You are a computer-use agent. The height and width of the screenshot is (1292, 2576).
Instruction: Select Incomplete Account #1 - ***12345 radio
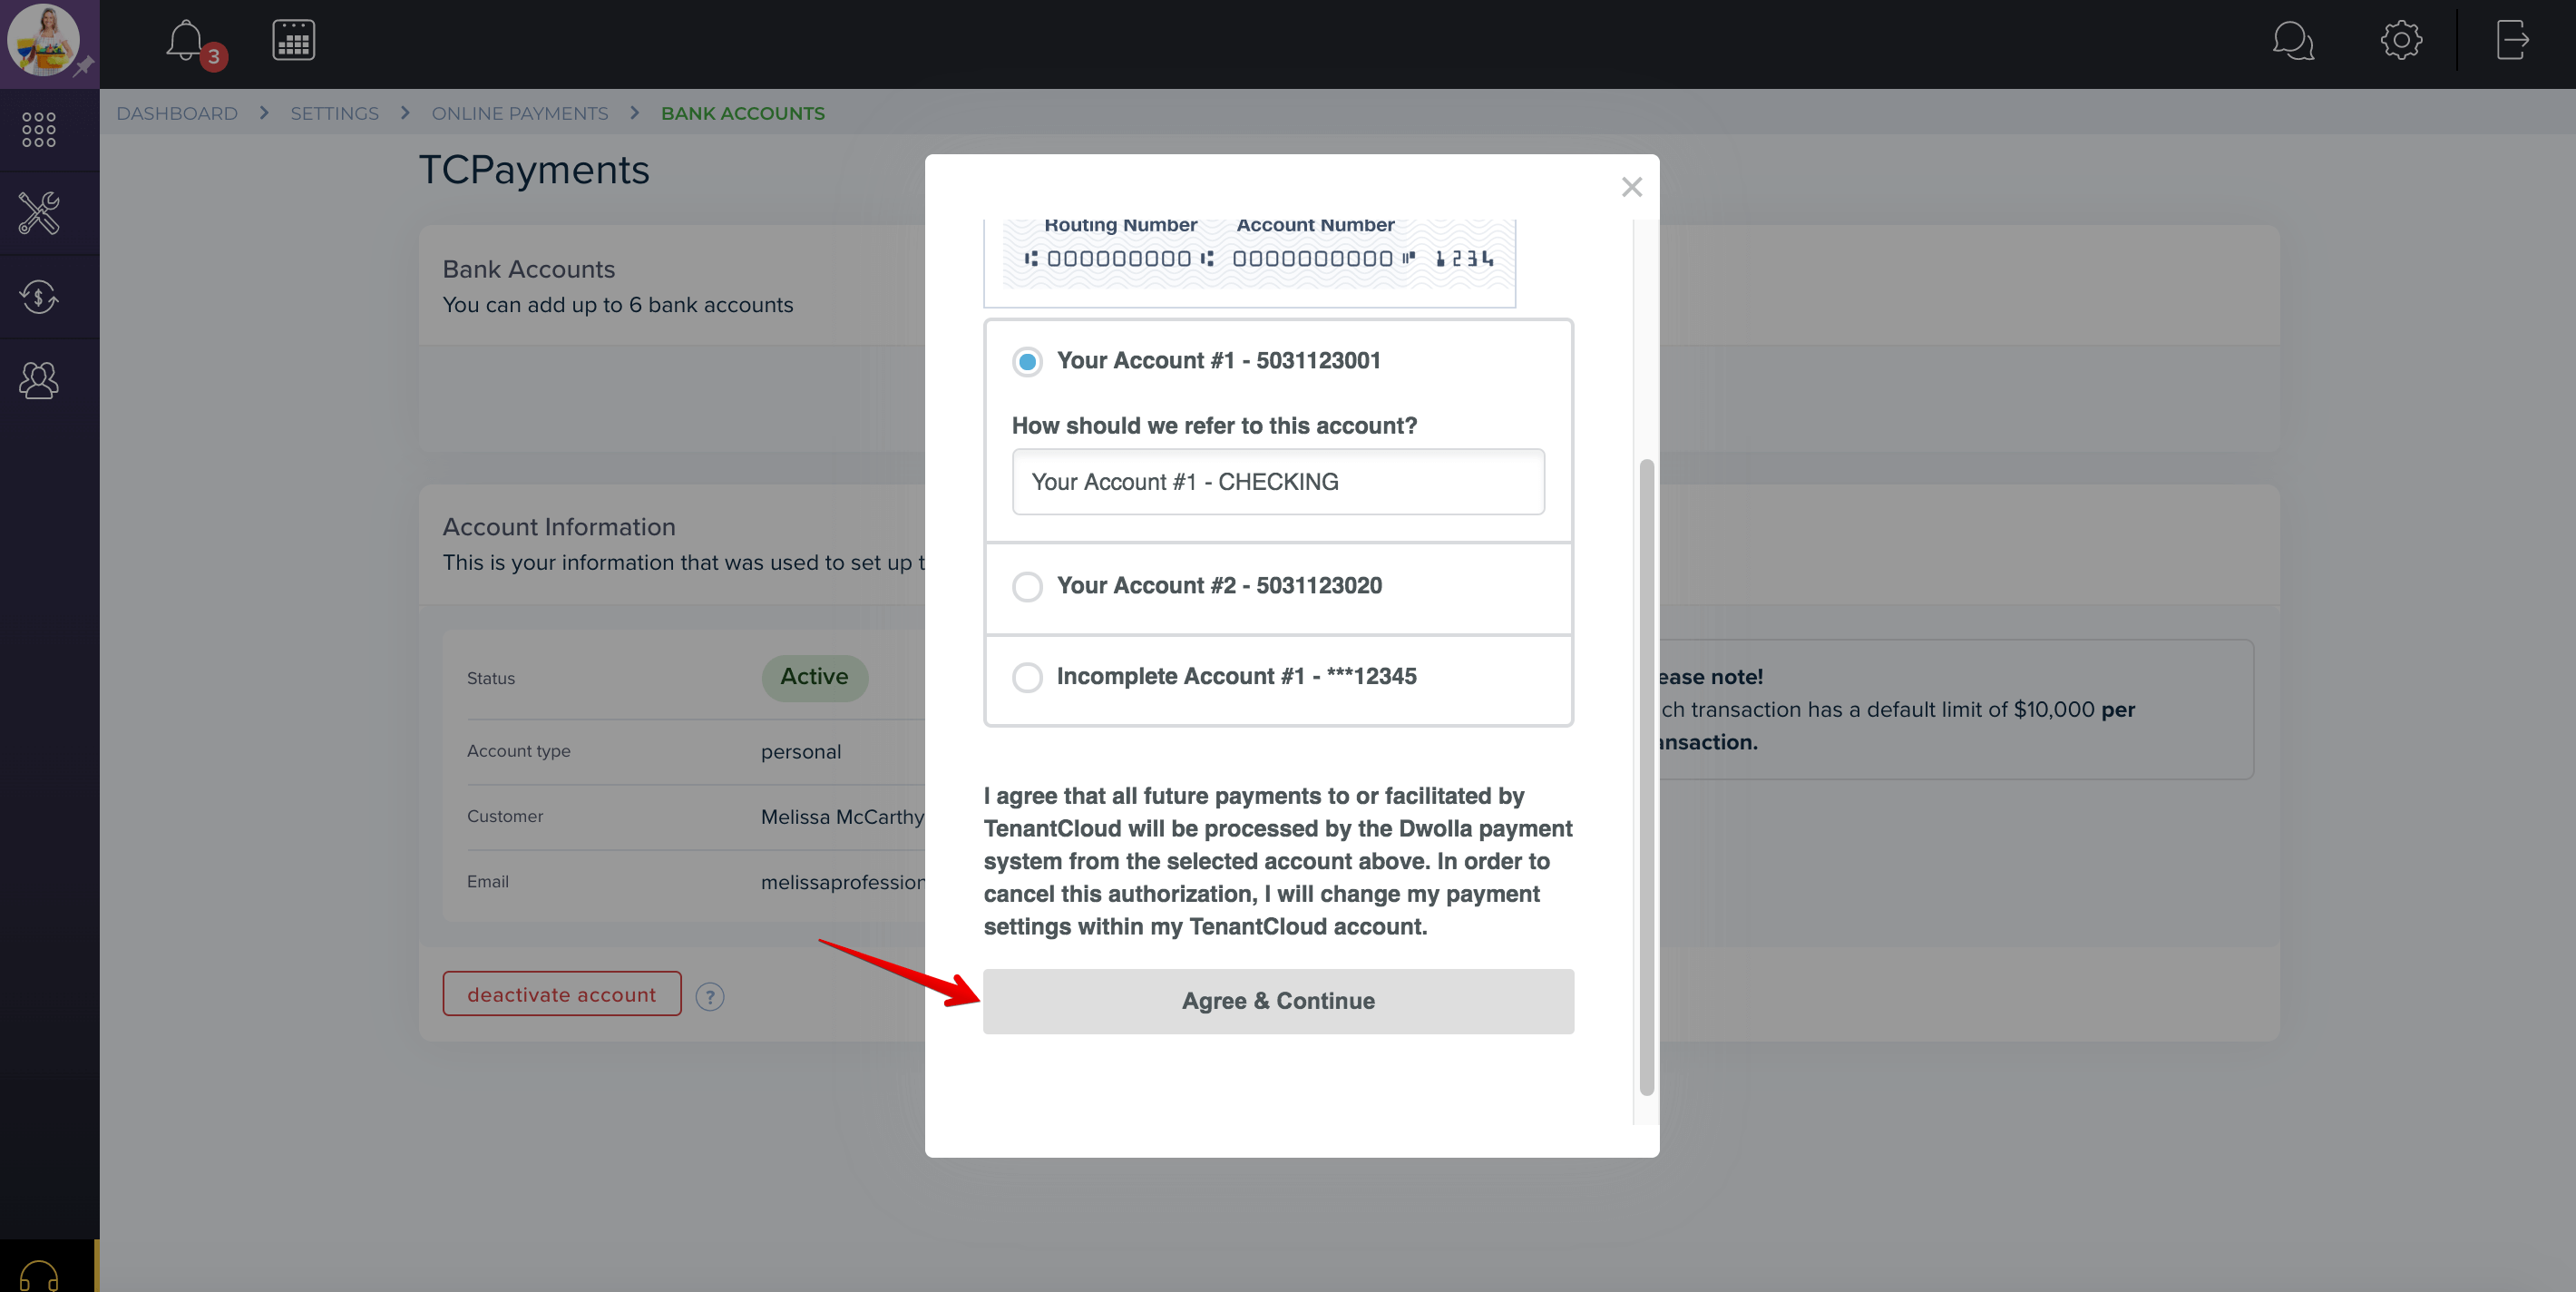1026,677
